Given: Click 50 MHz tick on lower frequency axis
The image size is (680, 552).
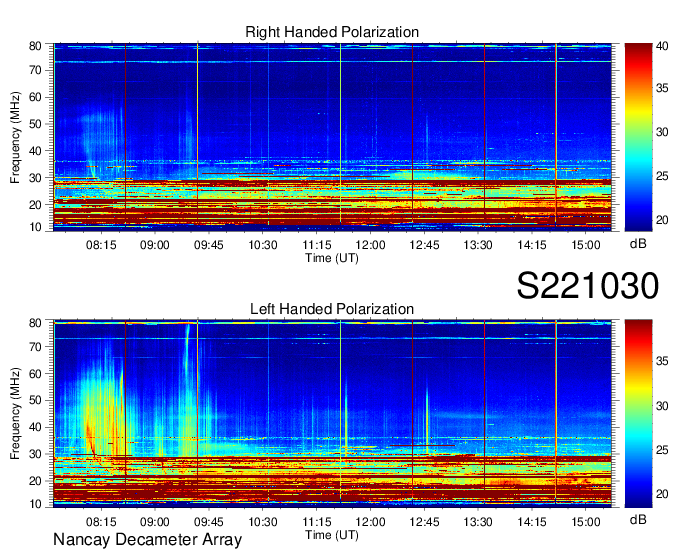Looking at the screenshot, I should 35,400.
